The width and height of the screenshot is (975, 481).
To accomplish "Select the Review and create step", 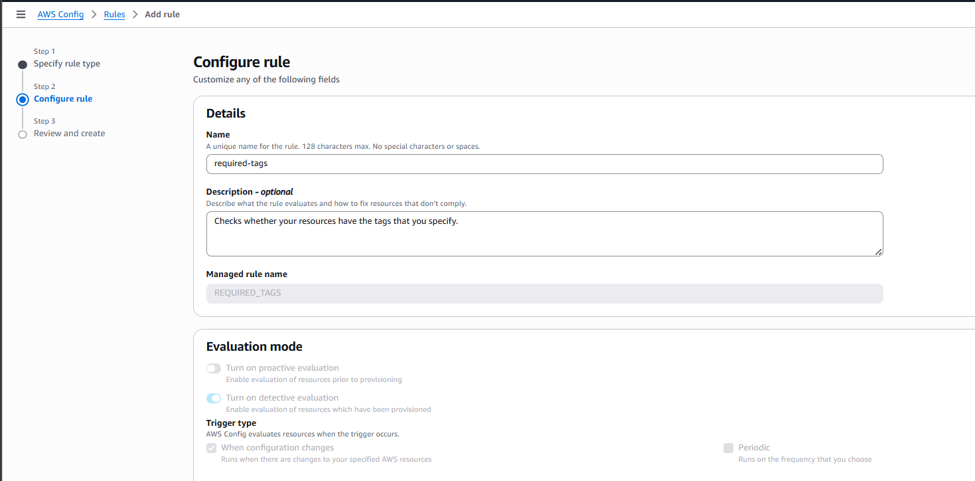I will pyautogui.click(x=69, y=133).
